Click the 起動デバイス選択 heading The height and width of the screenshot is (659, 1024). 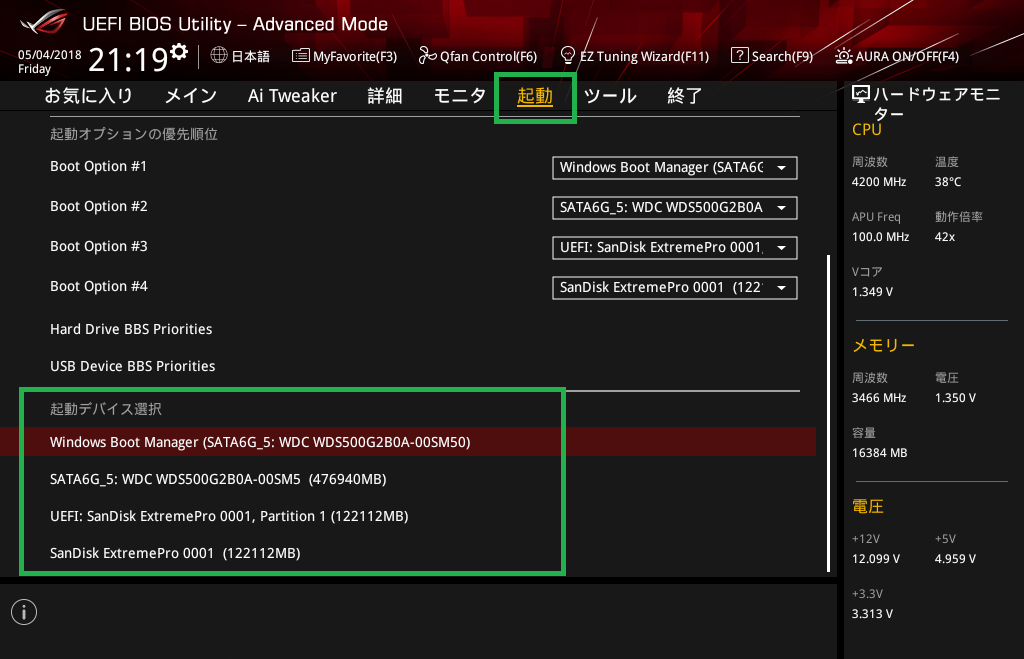click(x=106, y=409)
